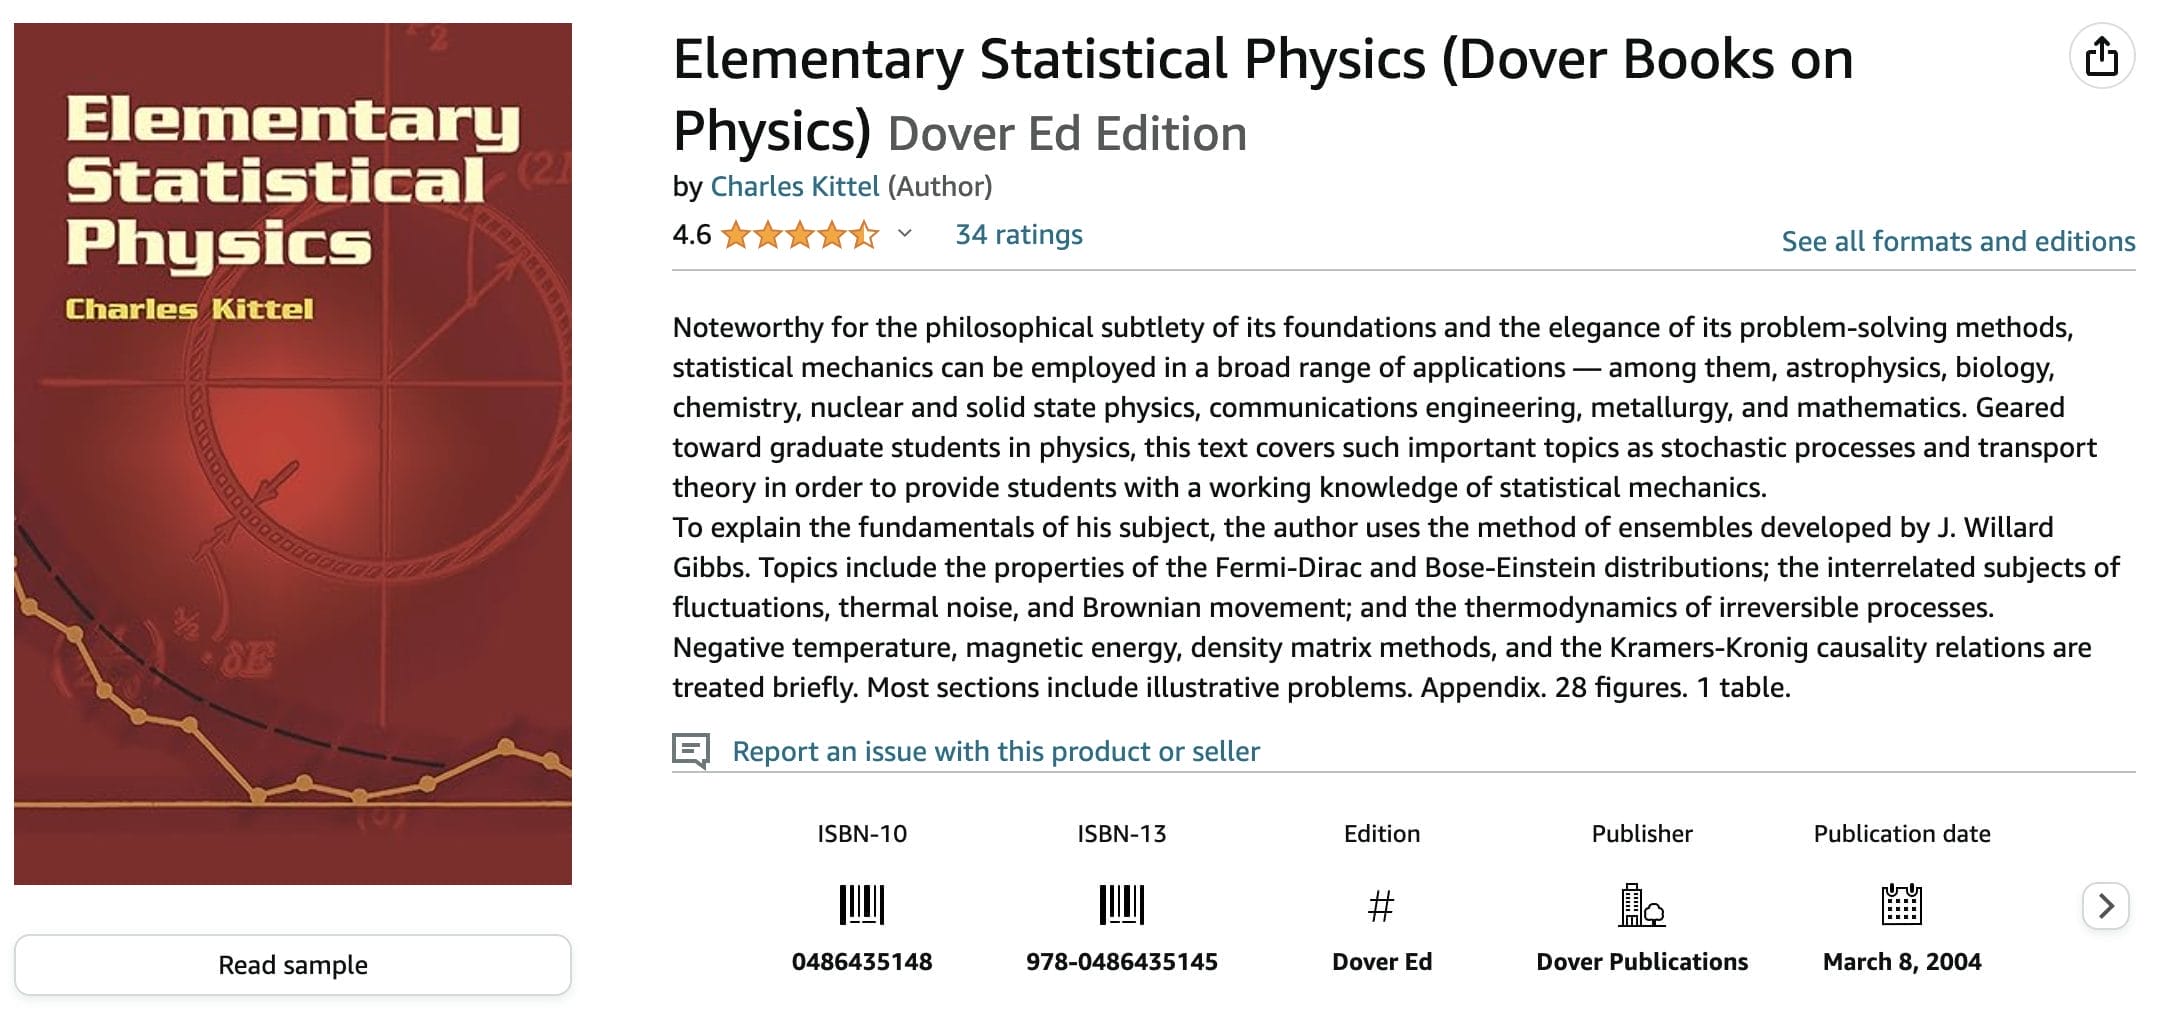Click the ISBN-13 barcode icon
2160x1022 pixels.
point(1121,905)
